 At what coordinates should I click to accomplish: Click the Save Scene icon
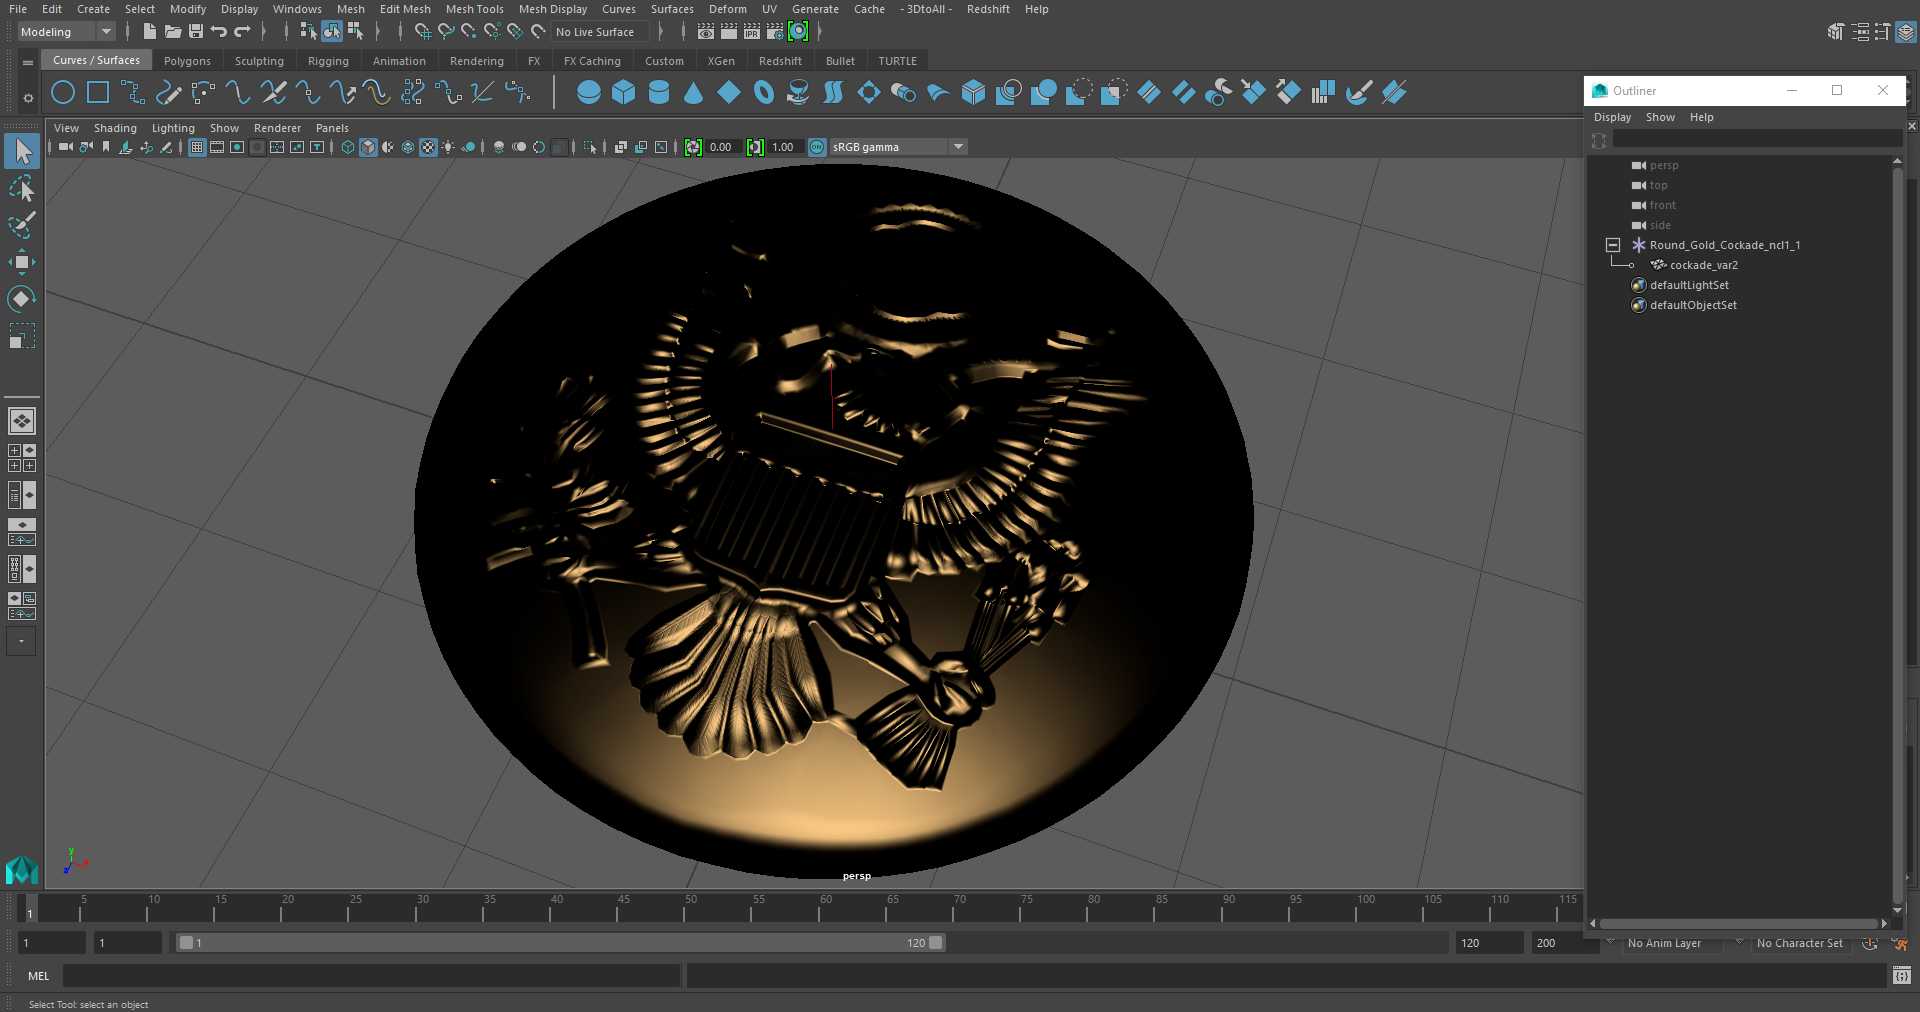pos(196,32)
